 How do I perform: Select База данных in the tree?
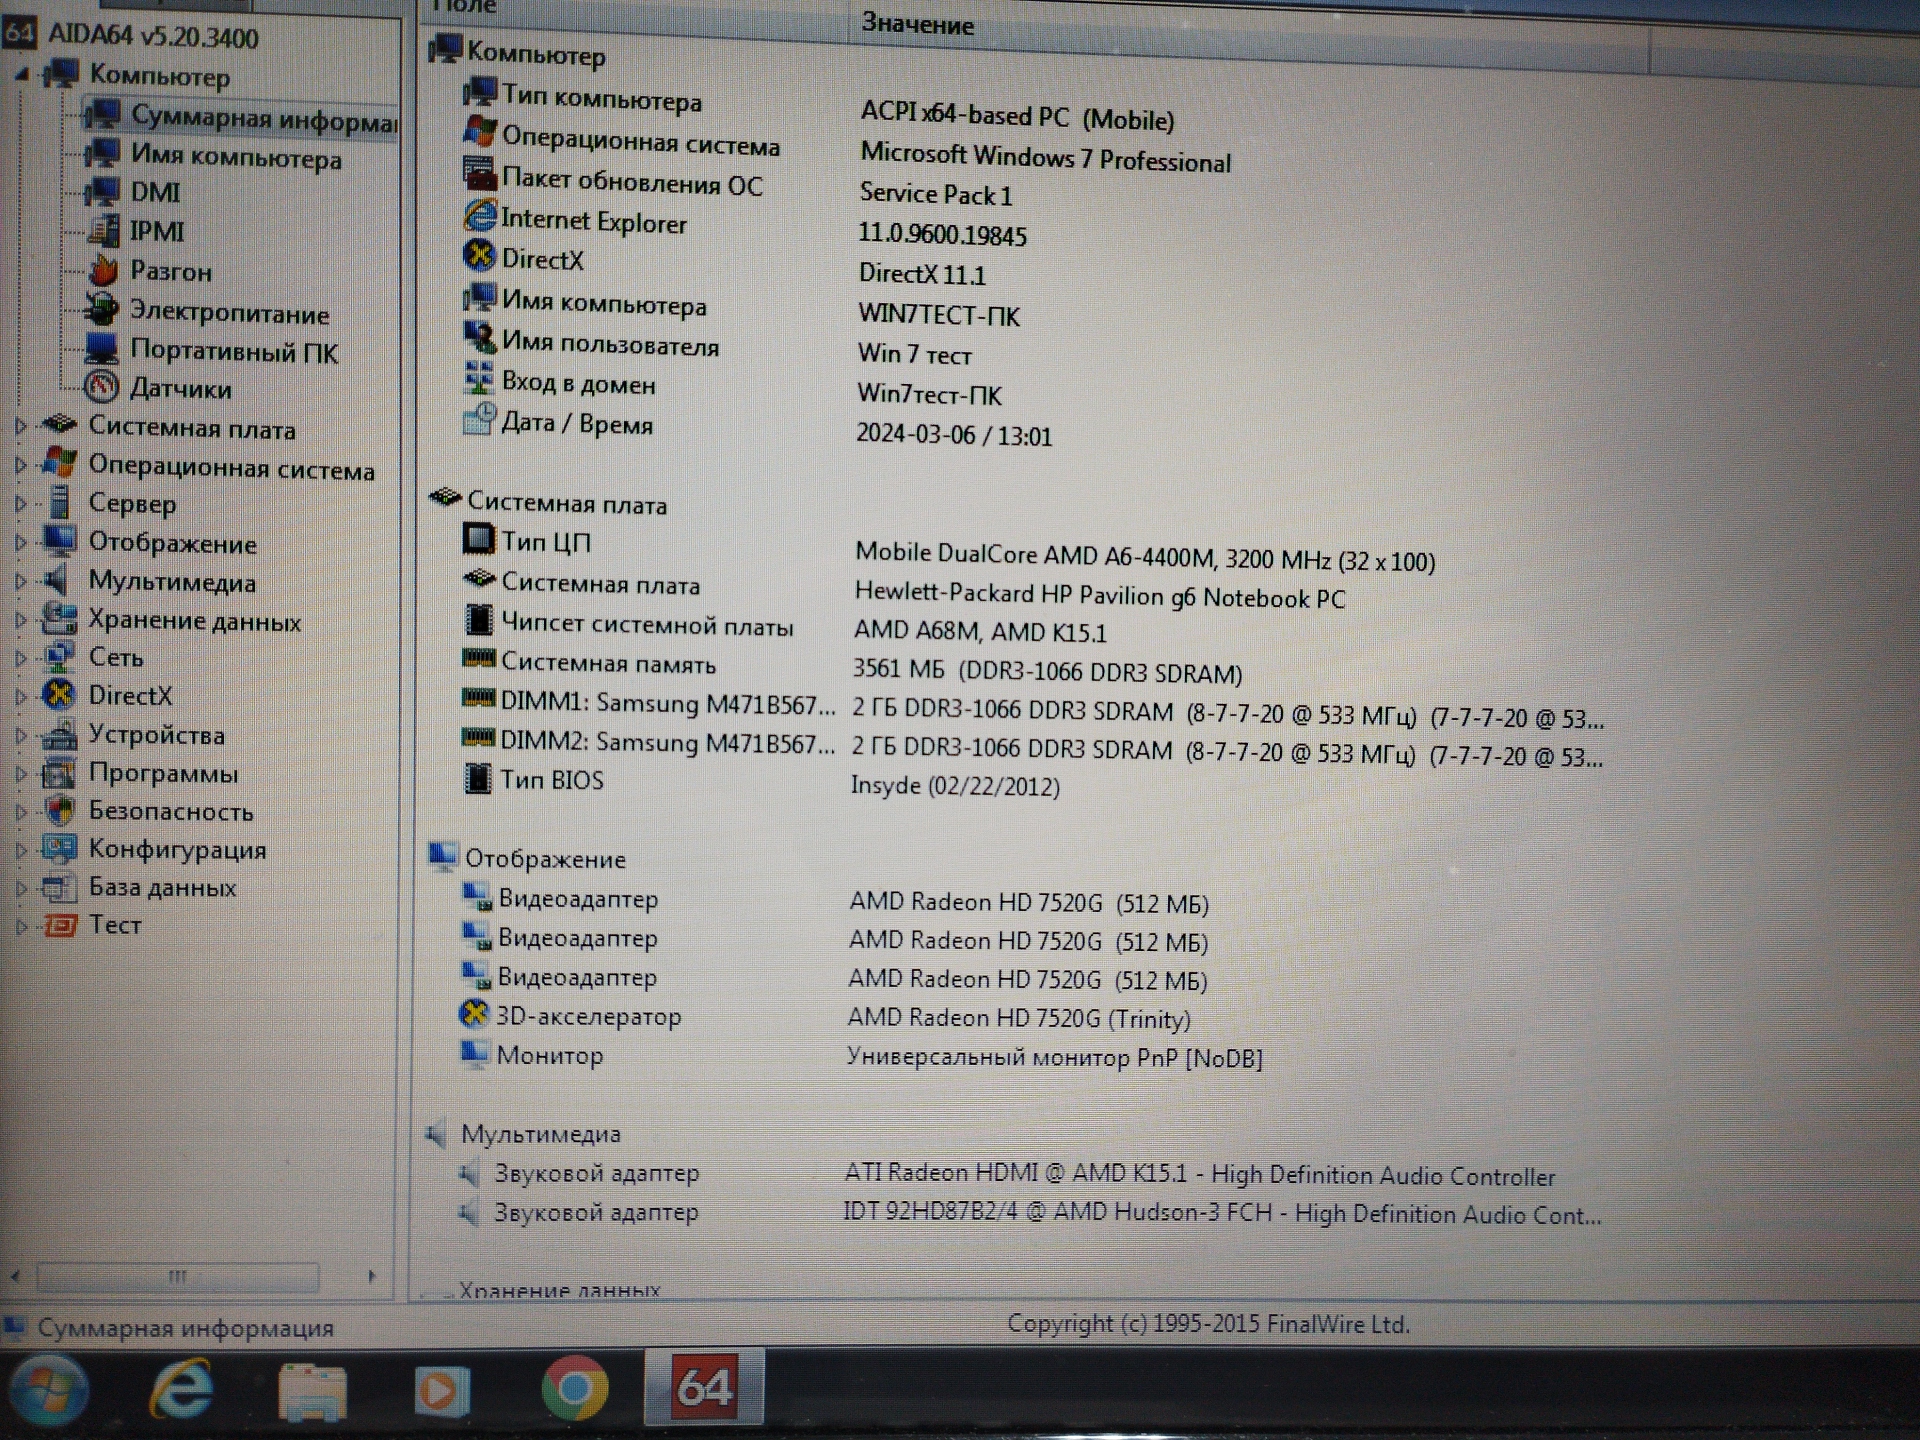(x=162, y=887)
